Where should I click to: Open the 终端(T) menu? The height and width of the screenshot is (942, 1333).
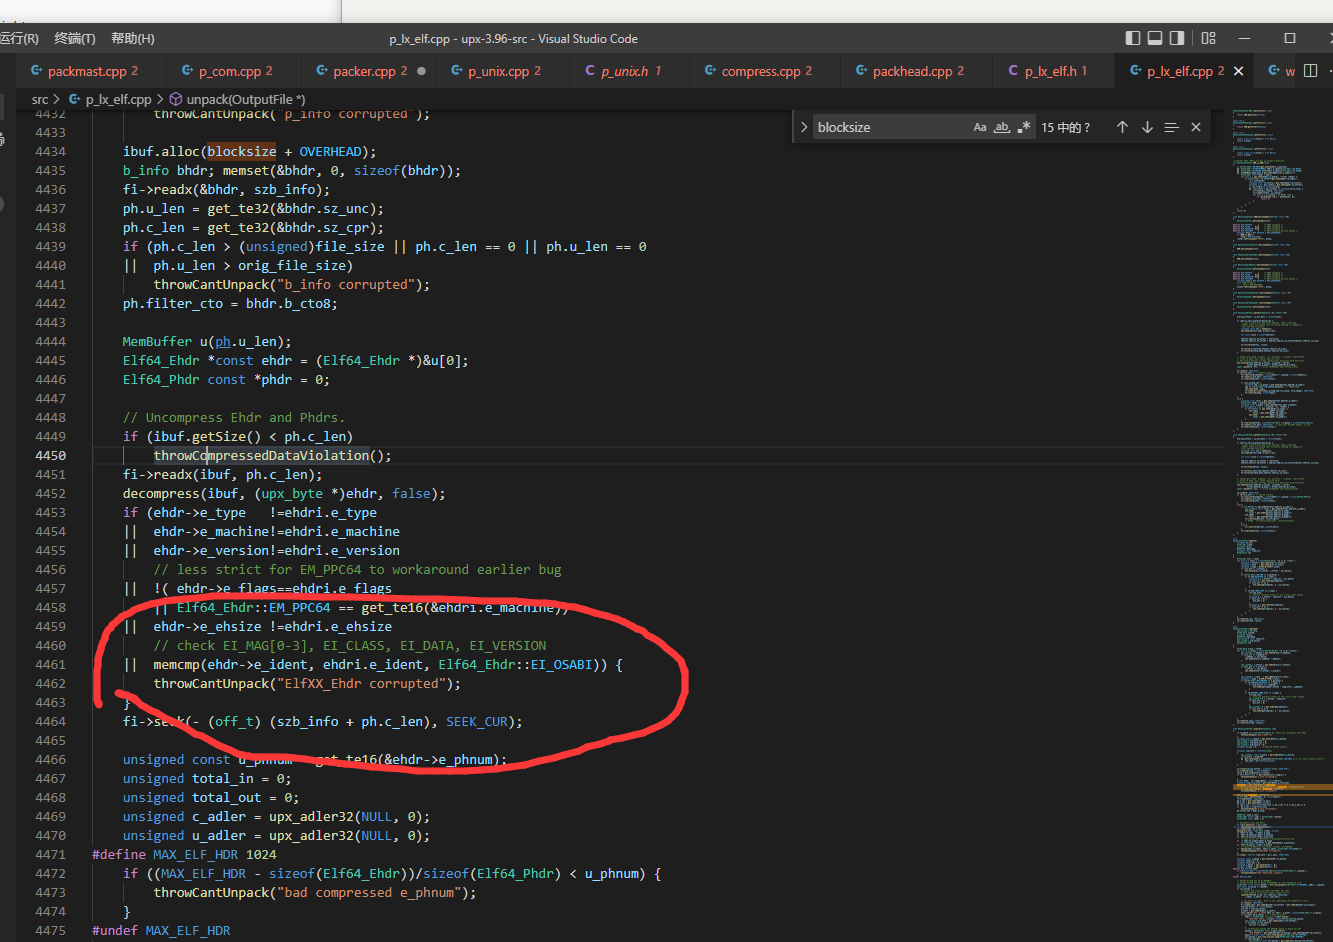75,38
